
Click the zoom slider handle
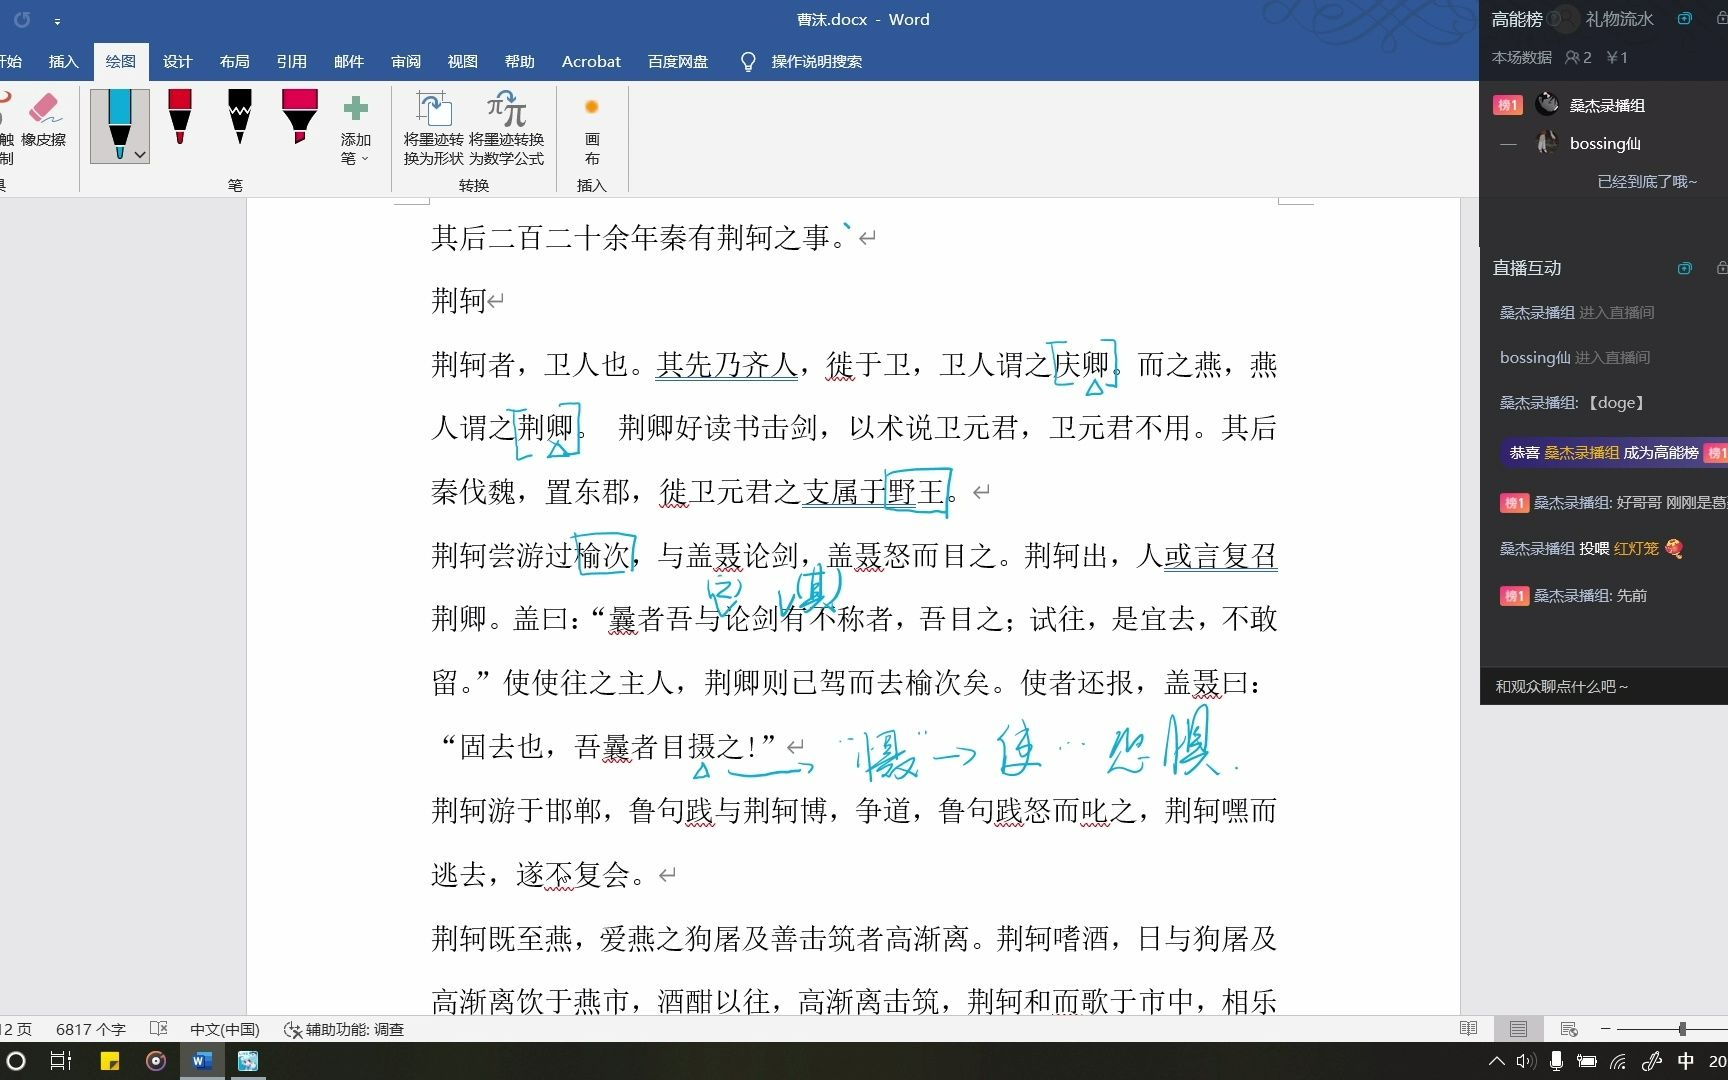coord(1682,1029)
